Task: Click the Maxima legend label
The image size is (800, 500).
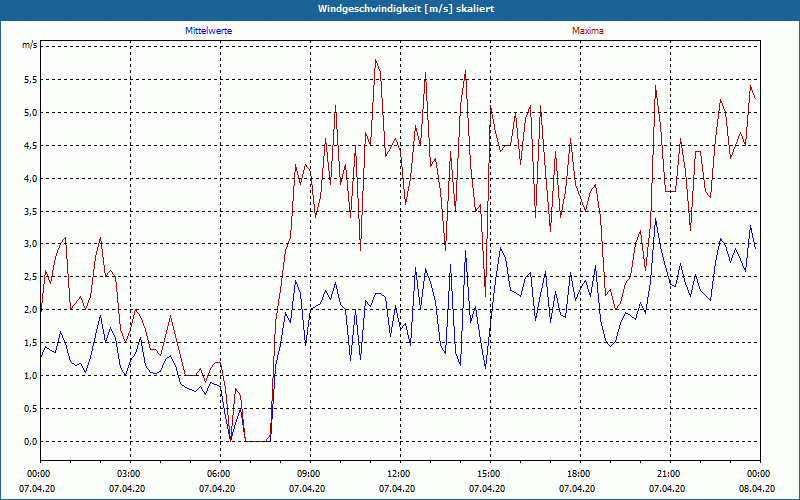Action: tap(587, 31)
